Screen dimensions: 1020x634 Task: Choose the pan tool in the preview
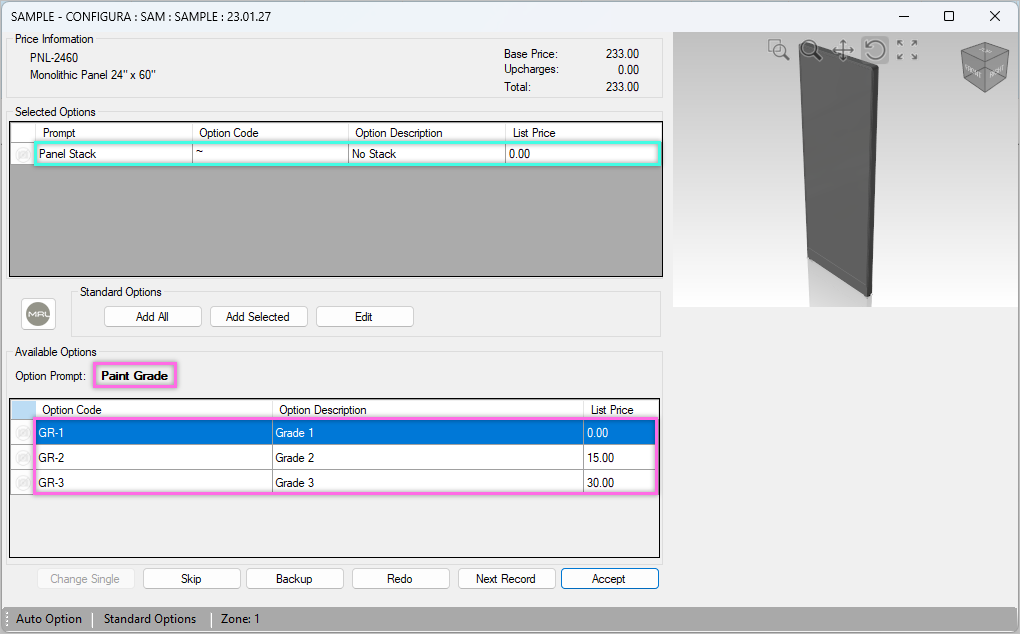click(x=843, y=50)
